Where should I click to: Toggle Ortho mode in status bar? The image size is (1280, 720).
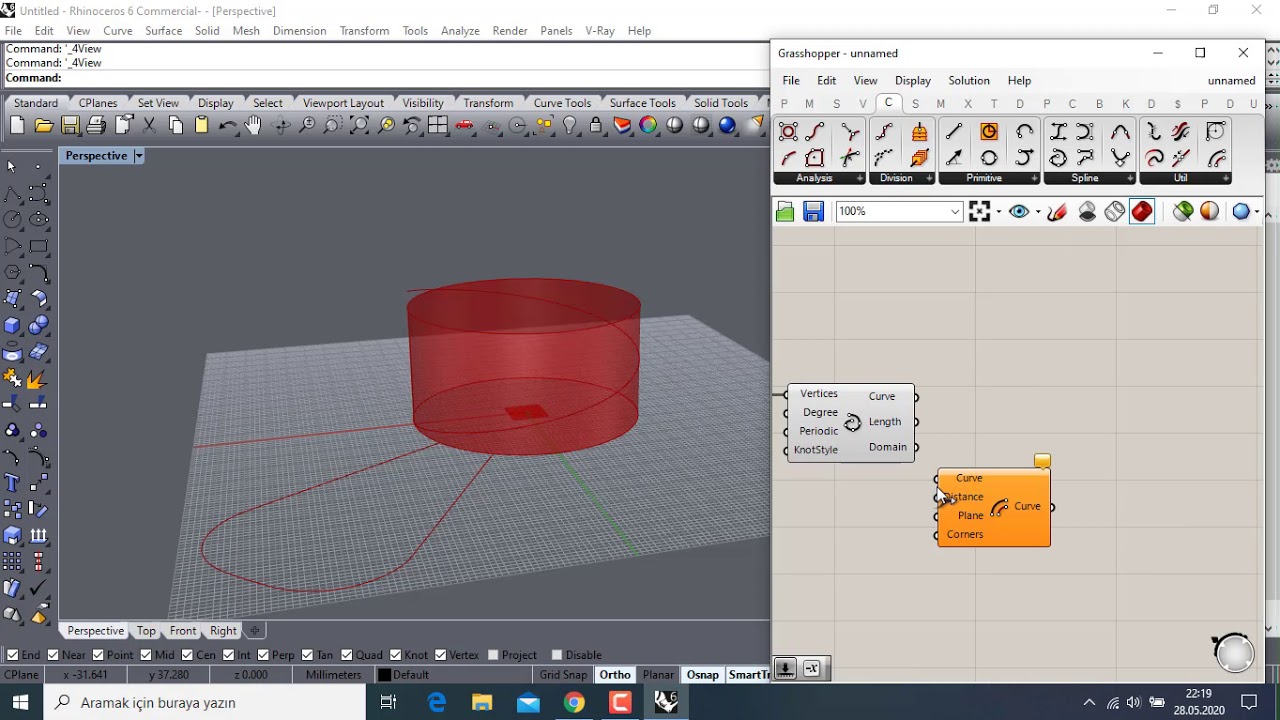pyautogui.click(x=615, y=675)
